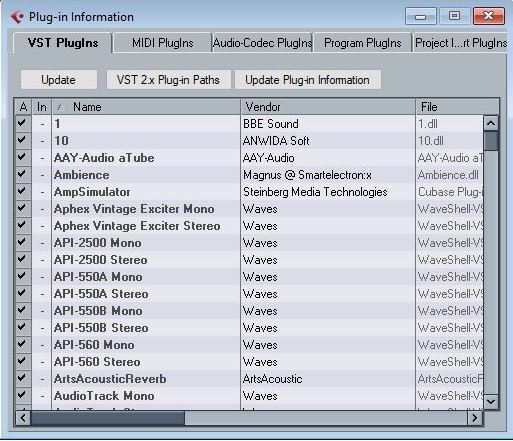Select the row named 1
Viewport: 513px width, 441px height.
[249, 124]
